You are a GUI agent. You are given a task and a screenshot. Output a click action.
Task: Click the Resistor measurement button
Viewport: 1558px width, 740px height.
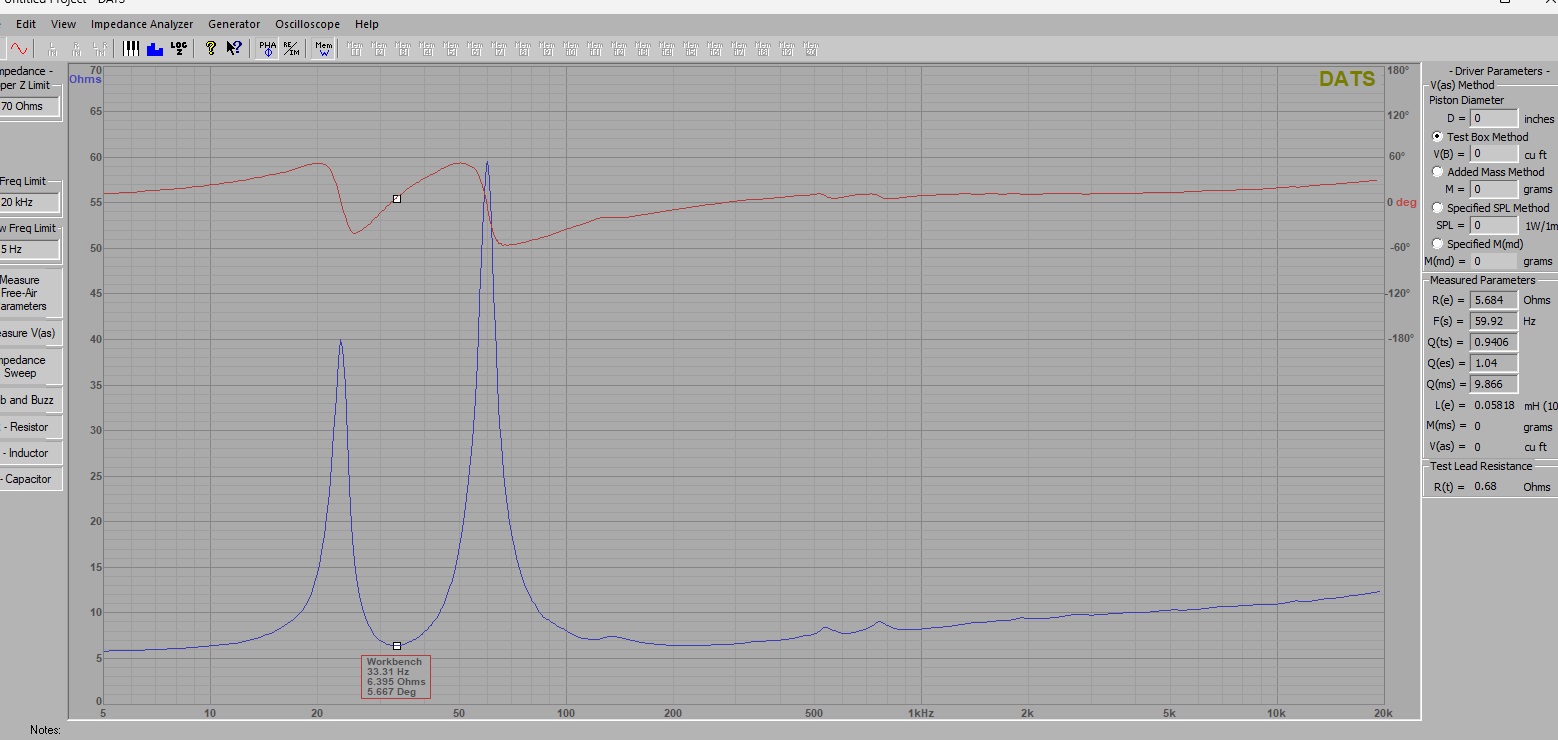[x=29, y=427]
